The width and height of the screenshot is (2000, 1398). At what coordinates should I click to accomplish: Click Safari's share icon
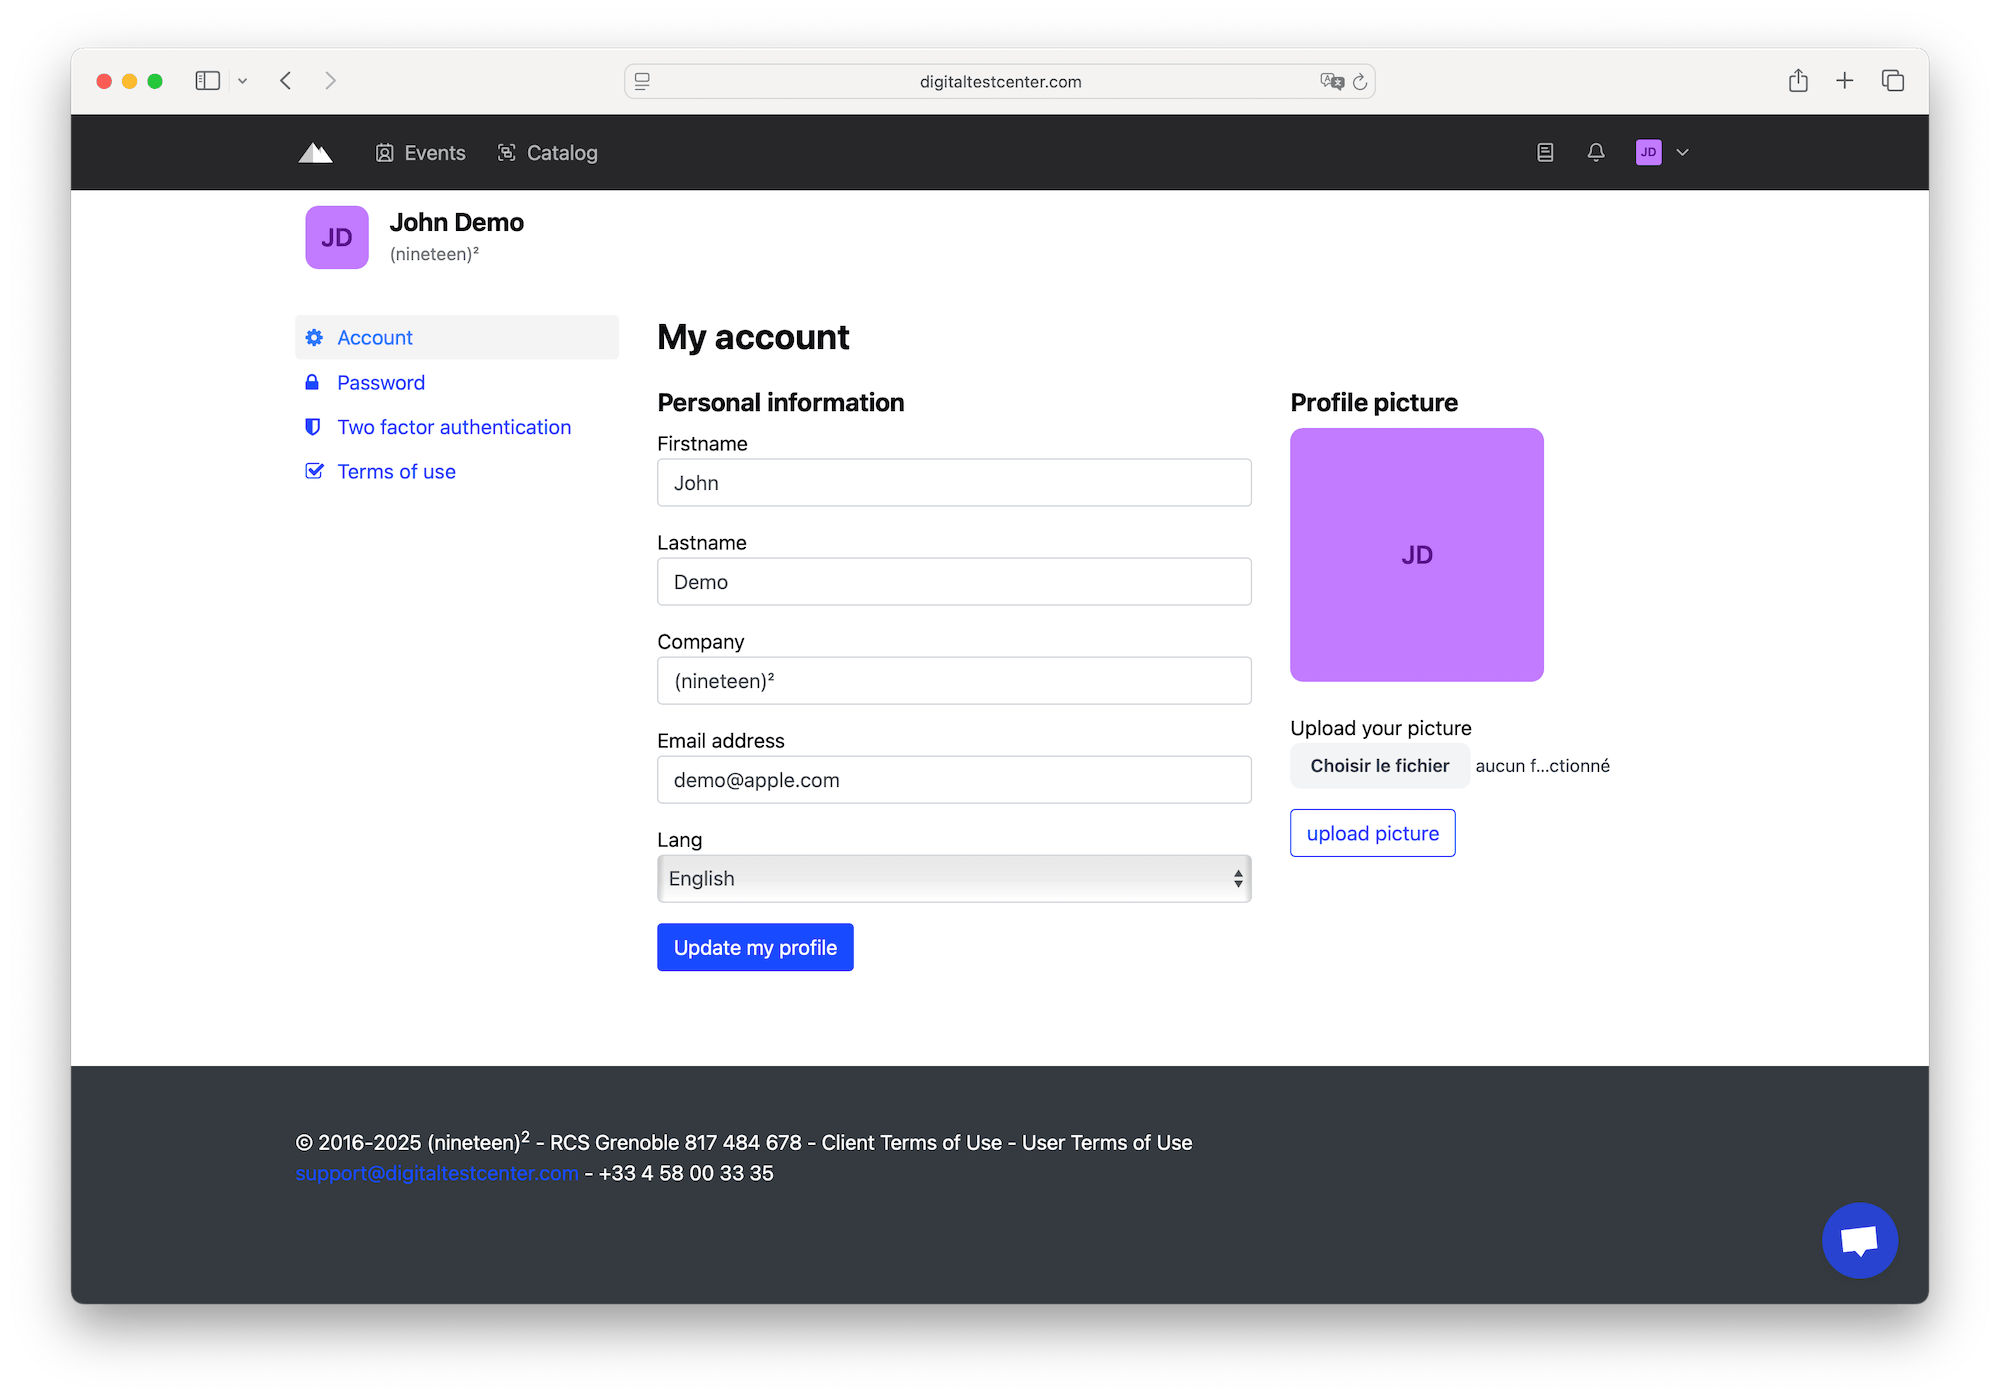[x=1798, y=81]
